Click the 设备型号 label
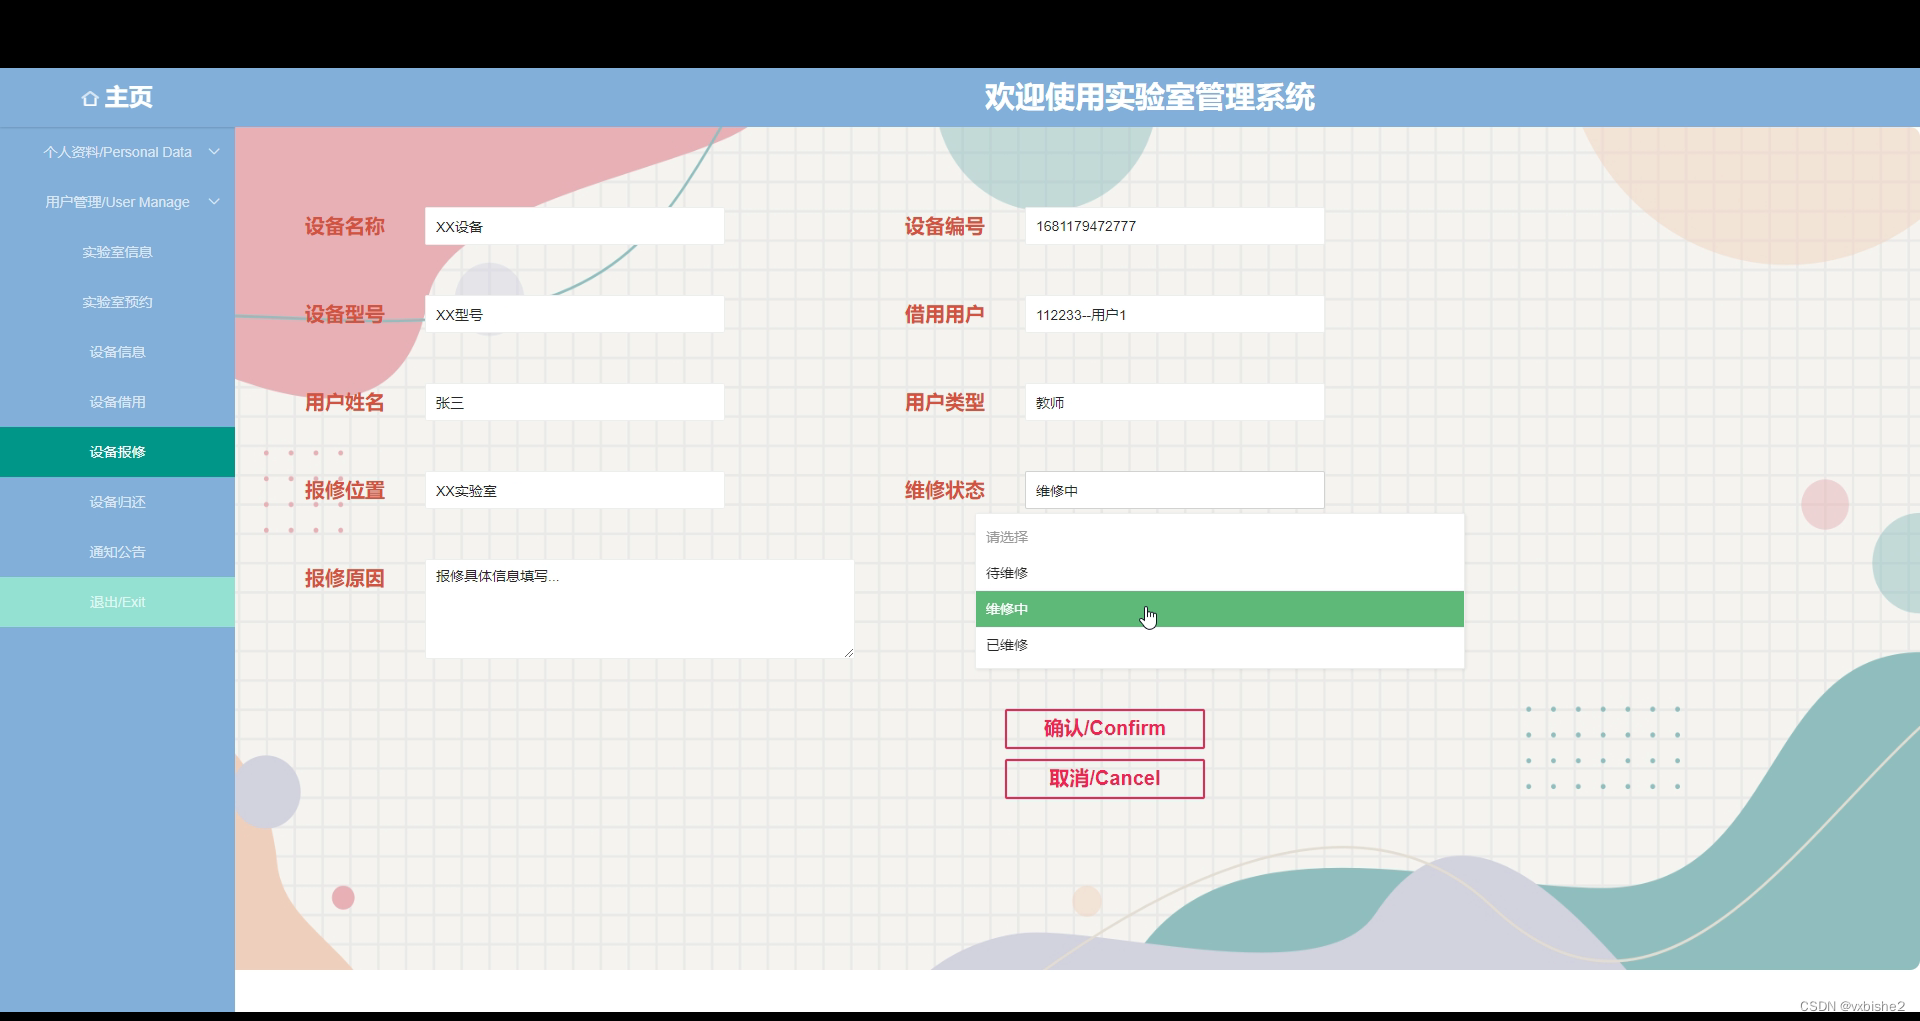 pos(345,315)
